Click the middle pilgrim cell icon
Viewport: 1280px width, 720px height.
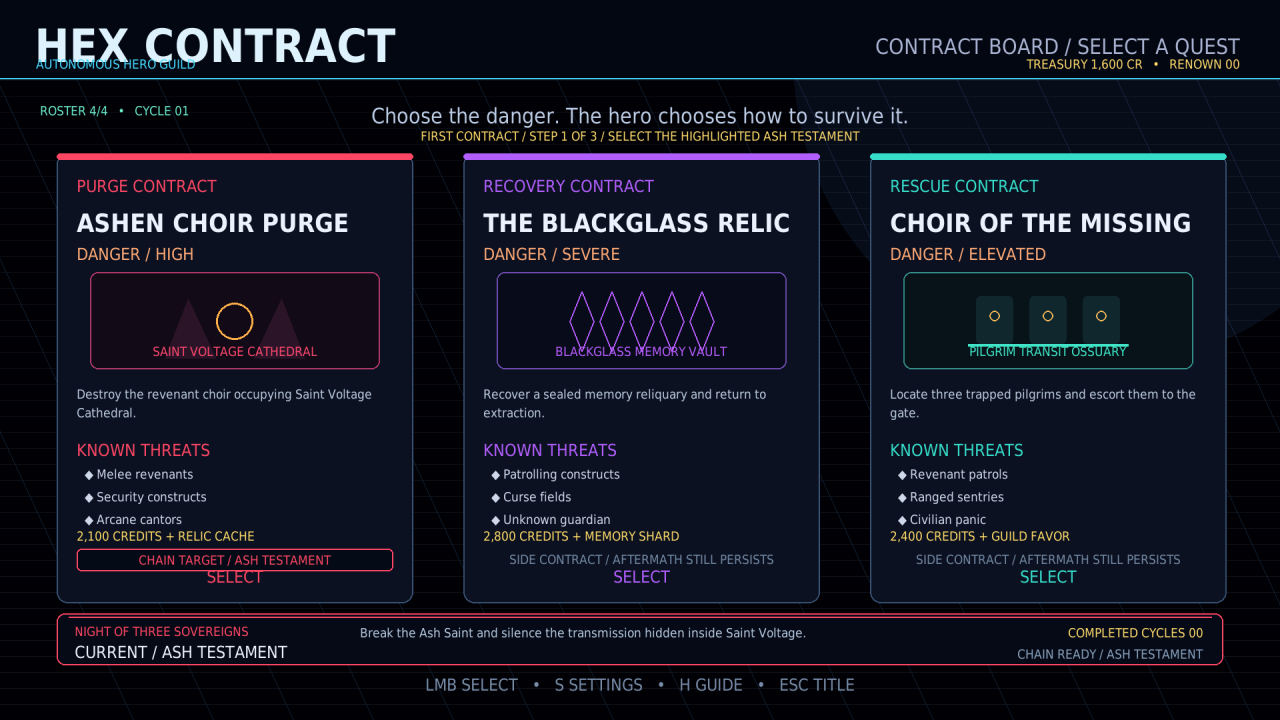(x=1048, y=320)
